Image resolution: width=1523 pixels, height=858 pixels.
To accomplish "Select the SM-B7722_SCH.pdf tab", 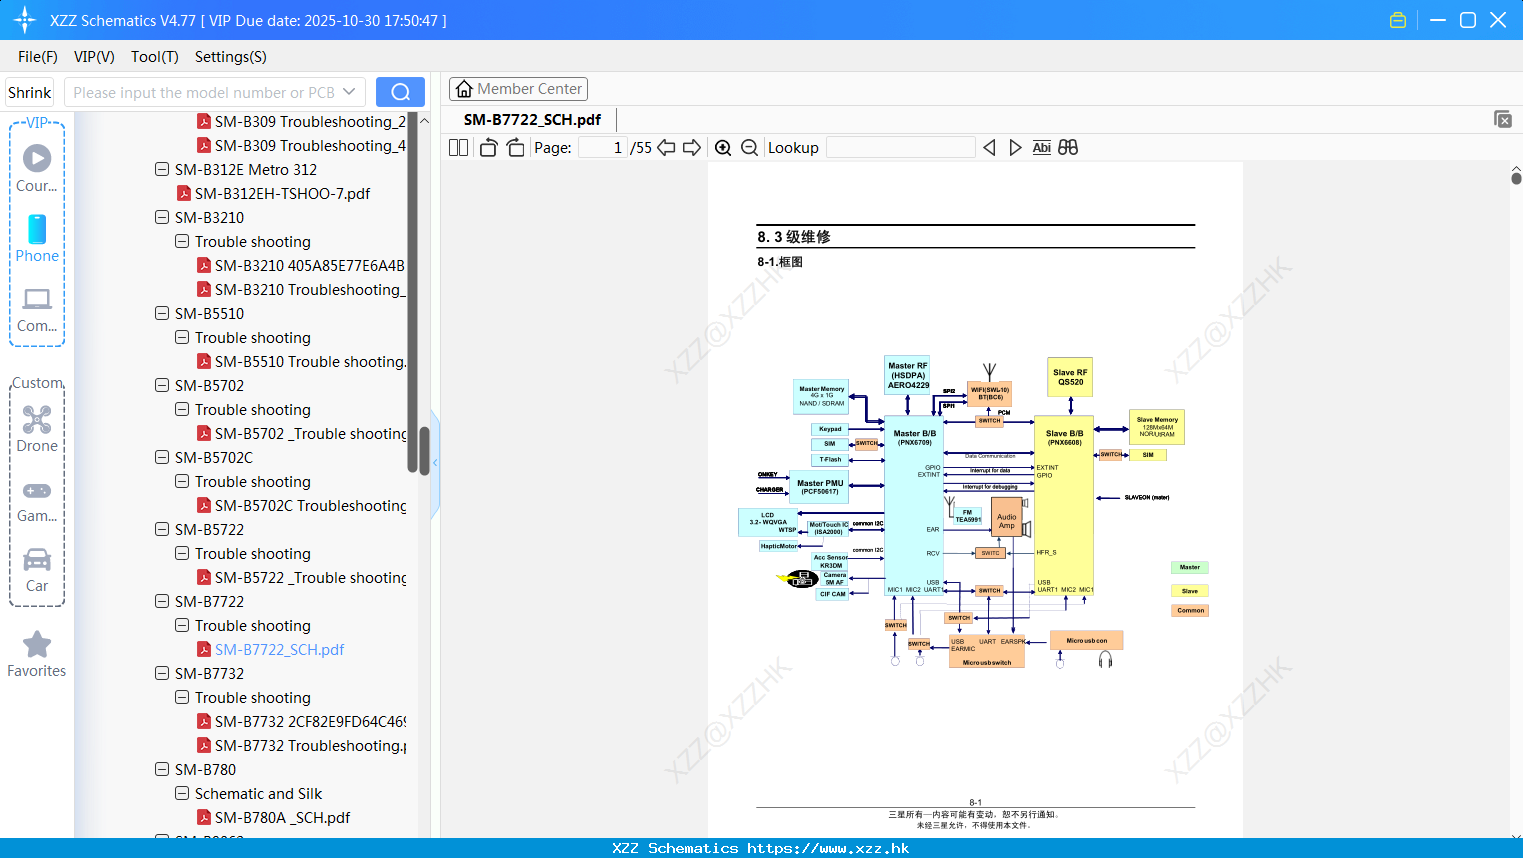I will pyautogui.click(x=532, y=119).
